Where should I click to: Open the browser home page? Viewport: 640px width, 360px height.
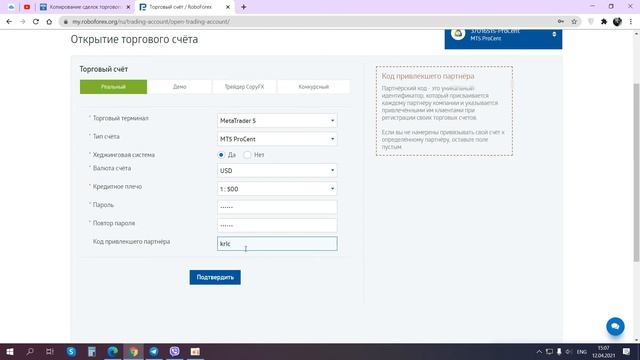[x=49, y=22]
